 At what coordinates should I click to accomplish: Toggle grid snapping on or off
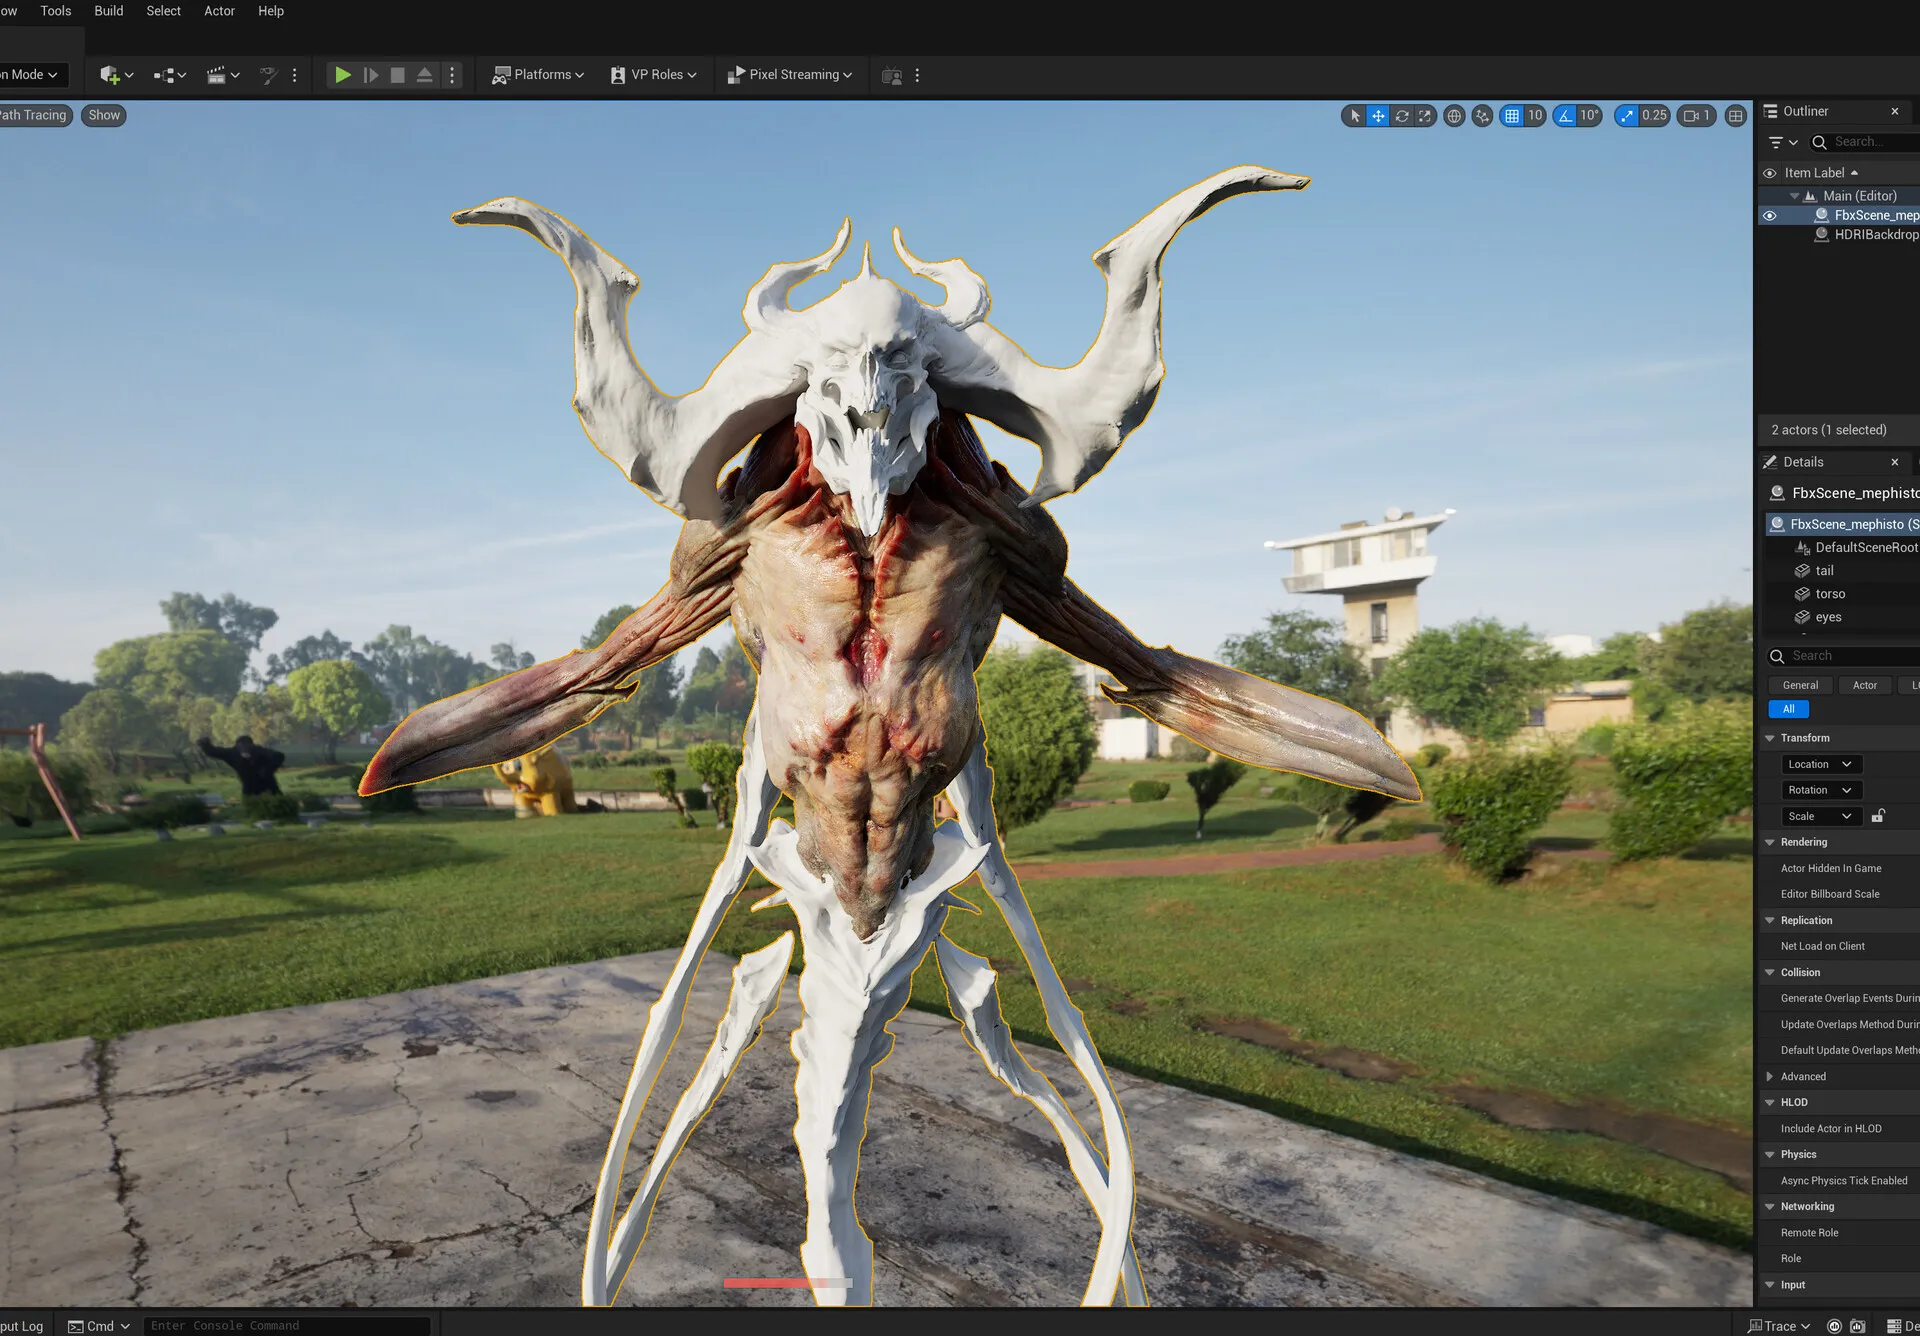tap(1512, 116)
